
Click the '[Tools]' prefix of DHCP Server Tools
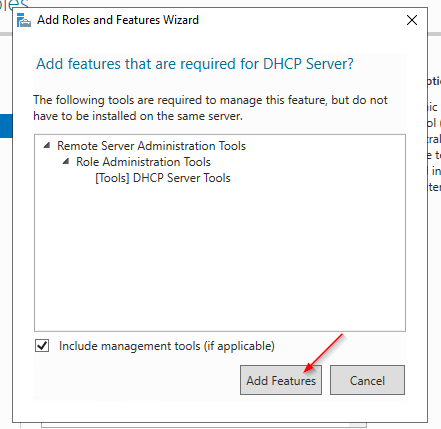[x=112, y=178]
